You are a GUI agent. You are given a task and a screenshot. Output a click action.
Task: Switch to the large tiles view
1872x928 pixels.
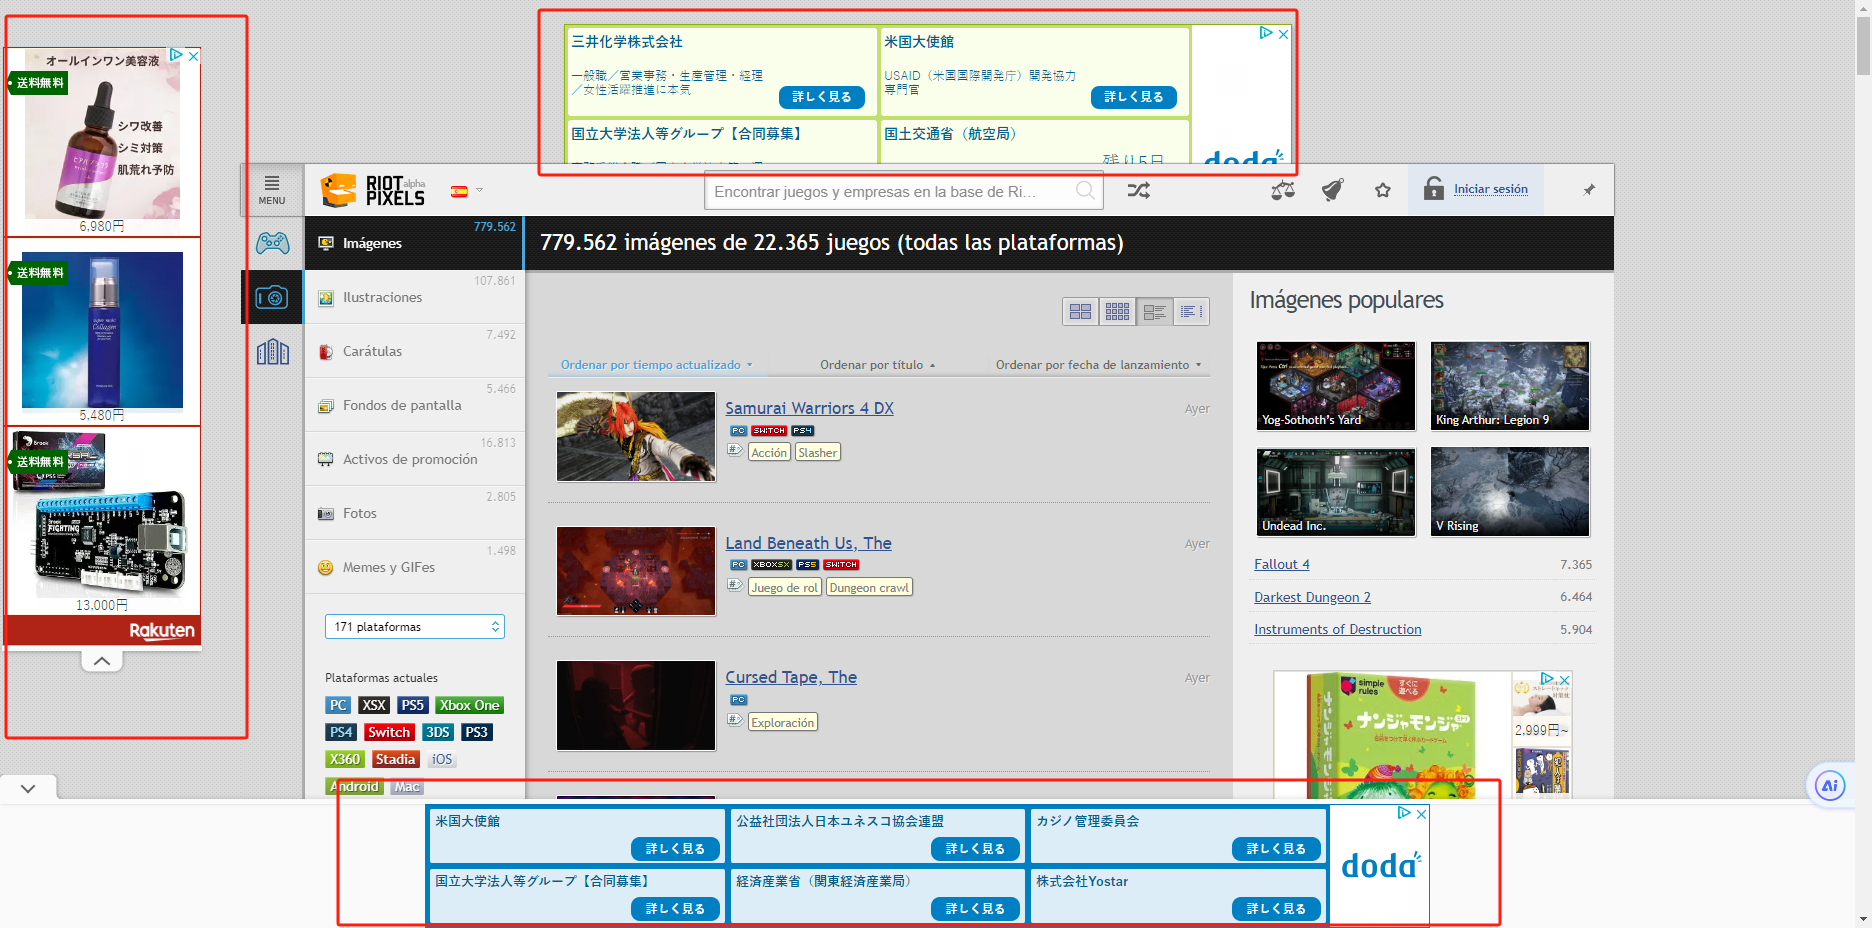click(1080, 312)
